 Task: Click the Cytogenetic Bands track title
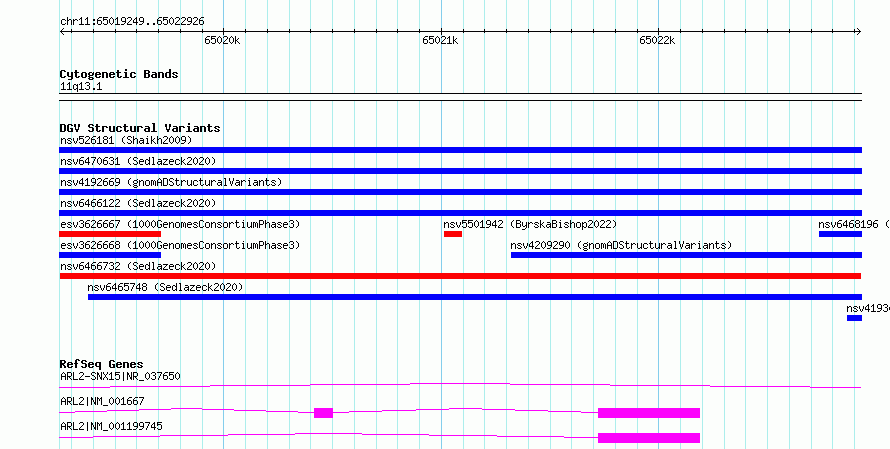pos(119,74)
